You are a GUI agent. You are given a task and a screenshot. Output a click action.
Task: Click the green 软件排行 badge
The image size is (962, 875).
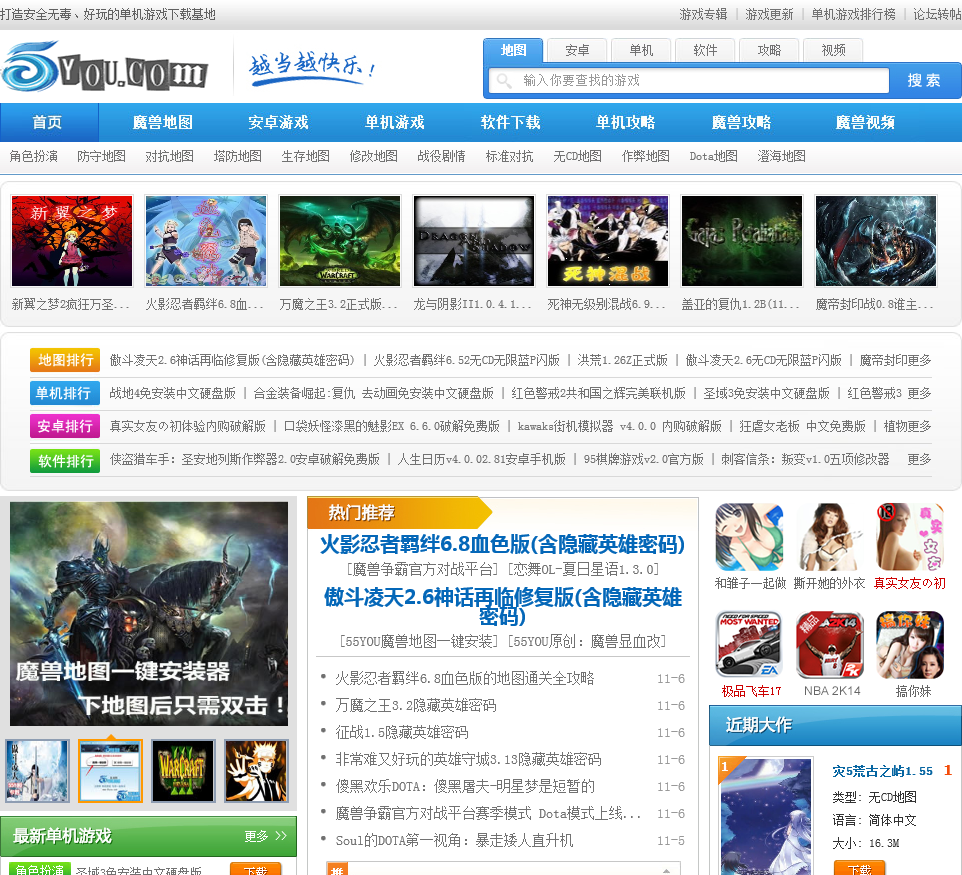[65, 460]
